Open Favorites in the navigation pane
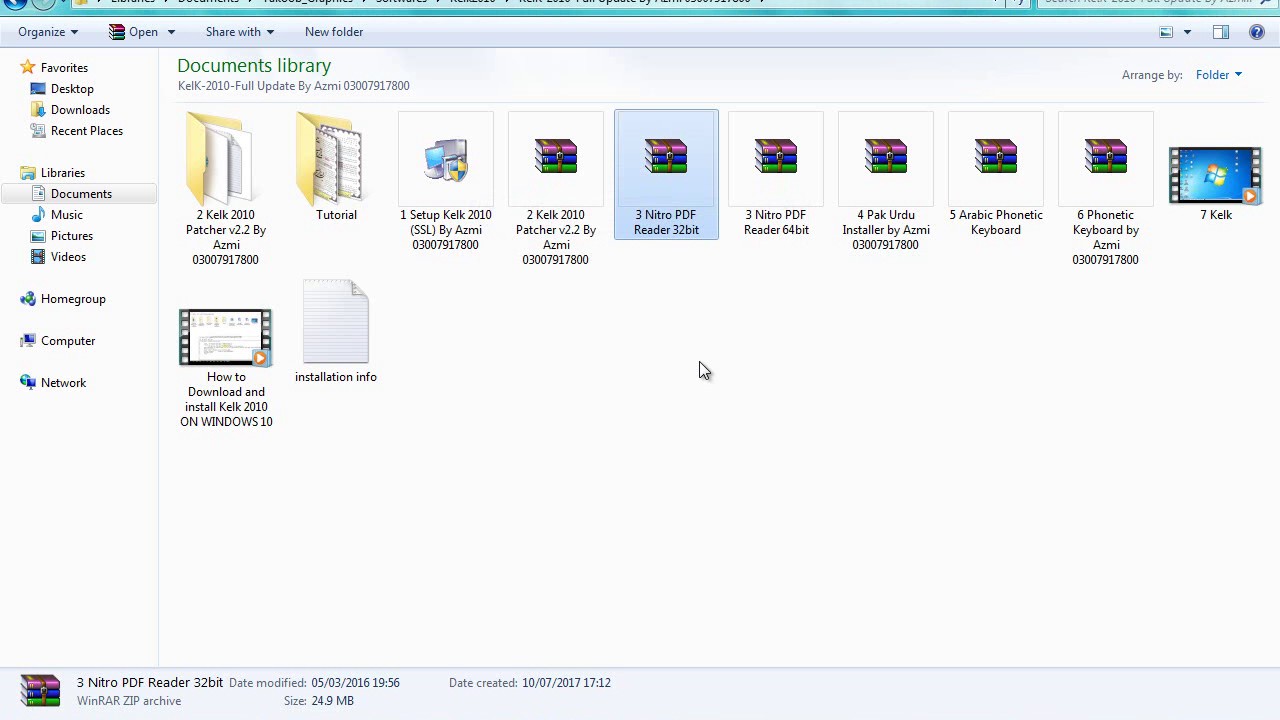The height and width of the screenshot is (720, 1280). (x=64, y=68)
